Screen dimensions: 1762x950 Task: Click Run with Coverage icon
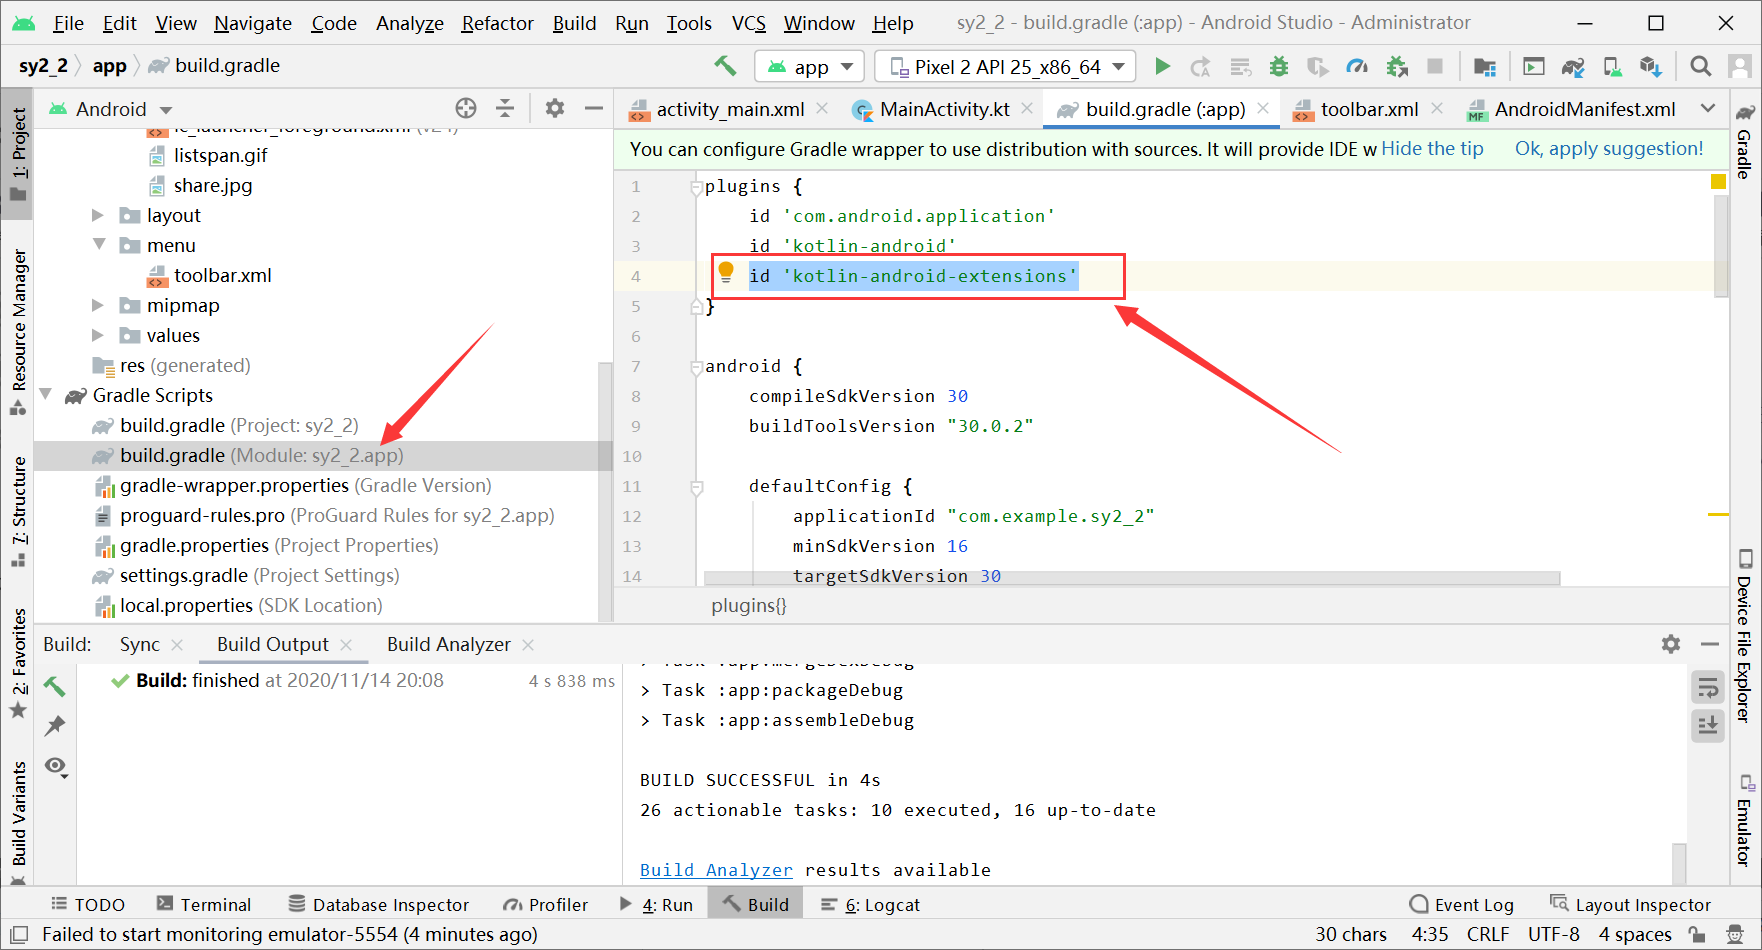click(1318, 66)
